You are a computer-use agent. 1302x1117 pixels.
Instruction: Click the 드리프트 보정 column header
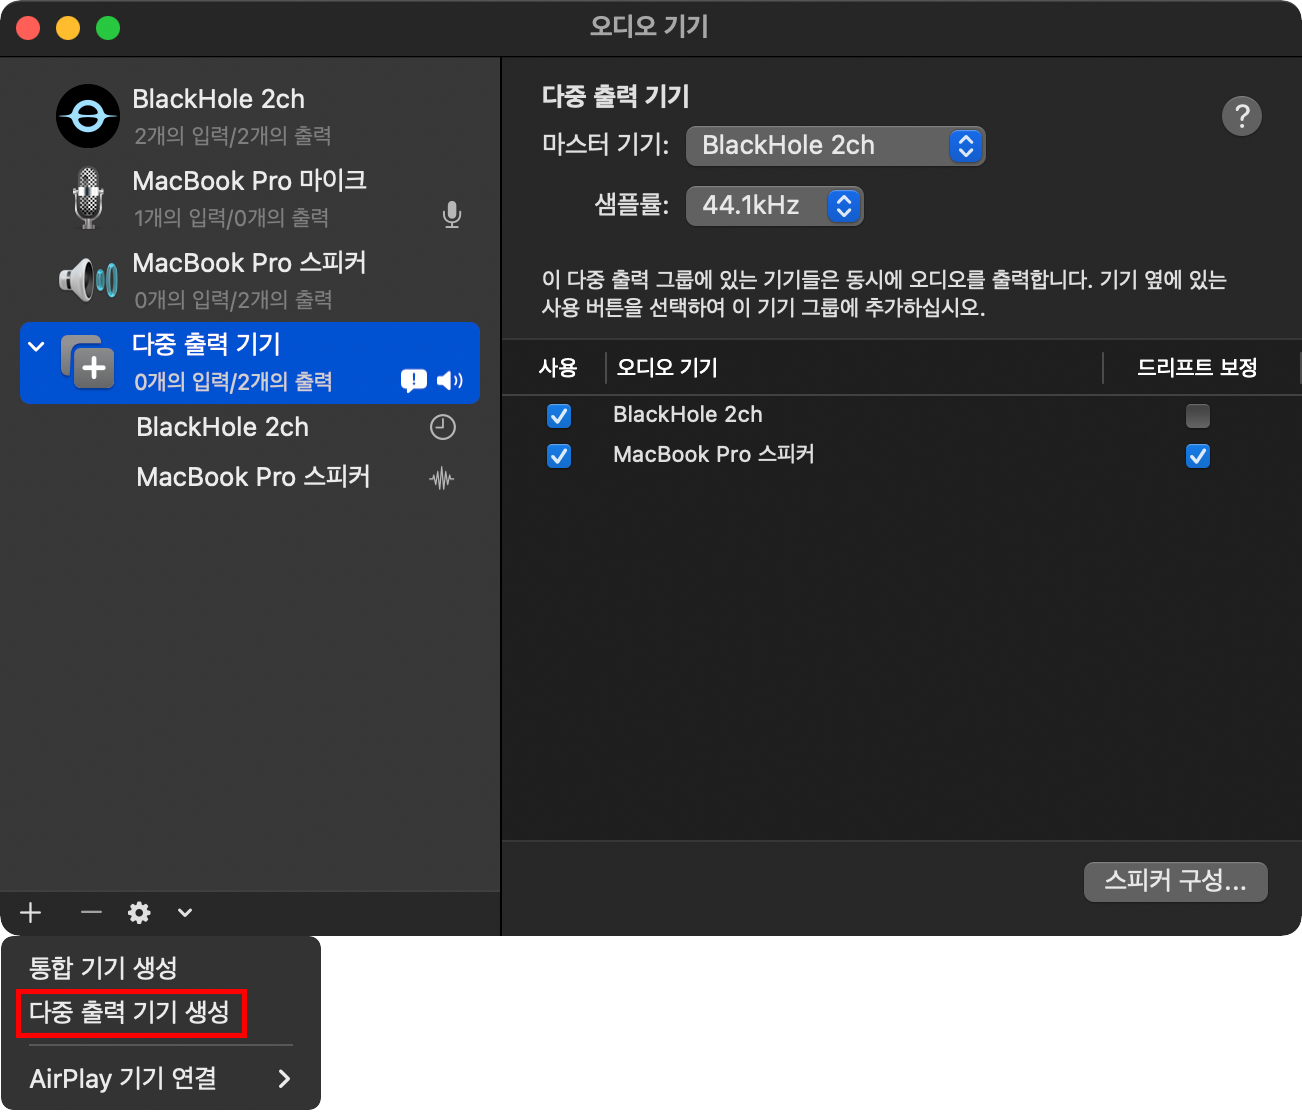(x=1197, y=367)
